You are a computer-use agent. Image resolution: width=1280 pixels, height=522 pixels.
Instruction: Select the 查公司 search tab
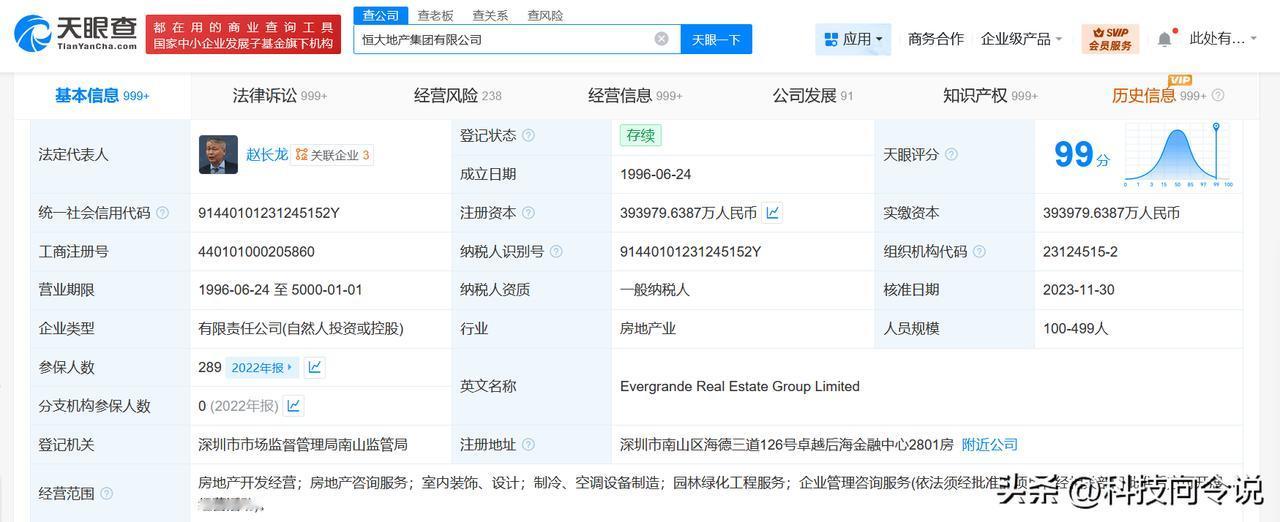point(381,15)
